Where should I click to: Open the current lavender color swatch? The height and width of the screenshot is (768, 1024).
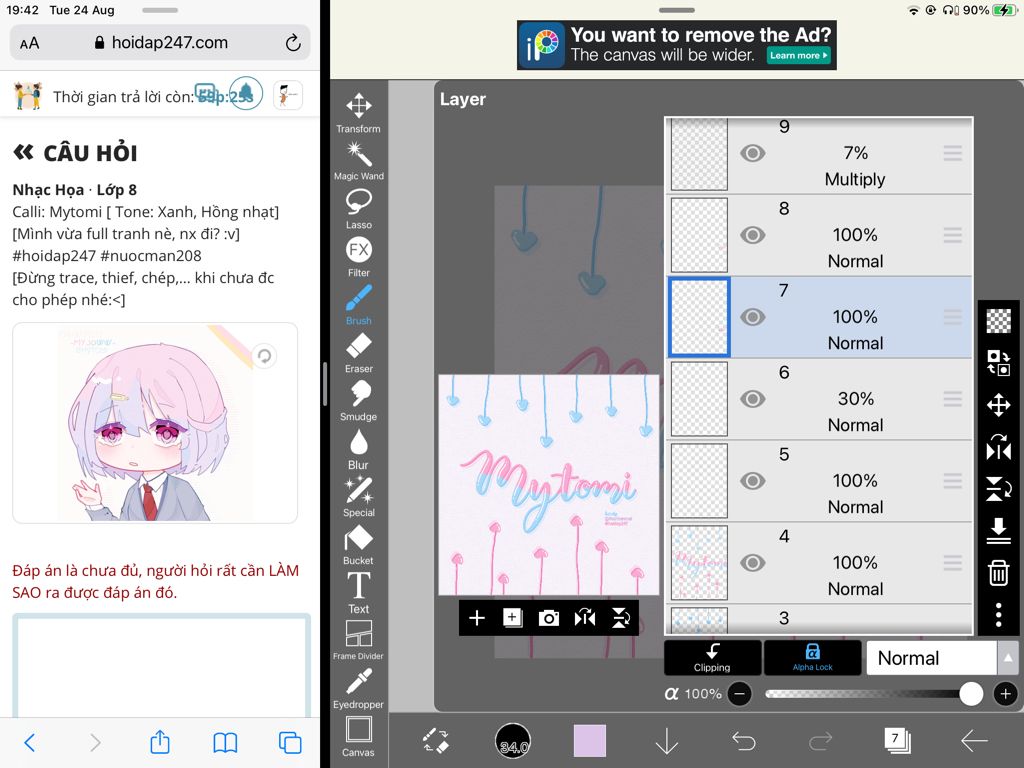590,741
